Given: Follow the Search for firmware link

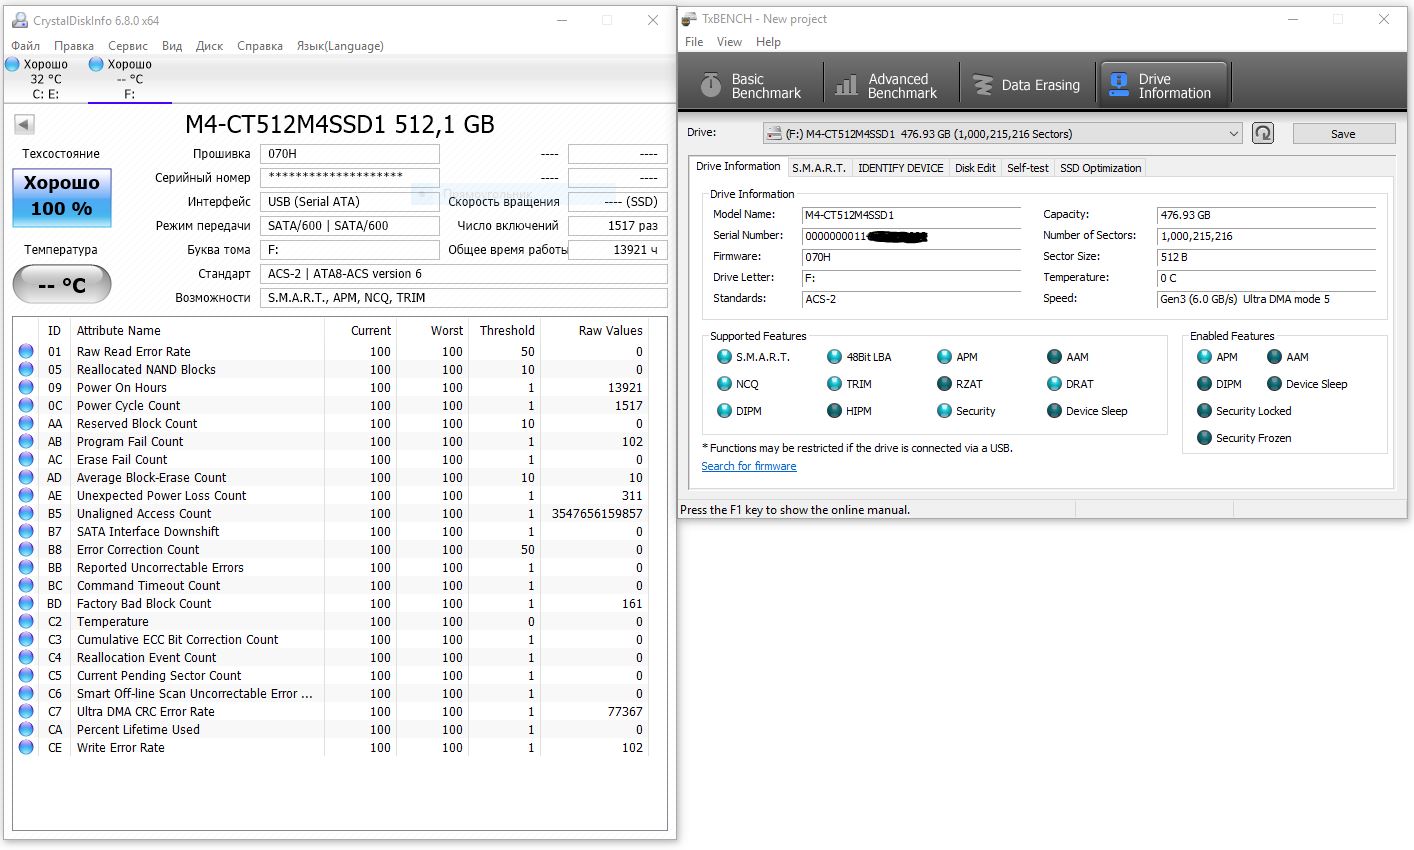Looking at the screenshot, I should pos(749,466).
